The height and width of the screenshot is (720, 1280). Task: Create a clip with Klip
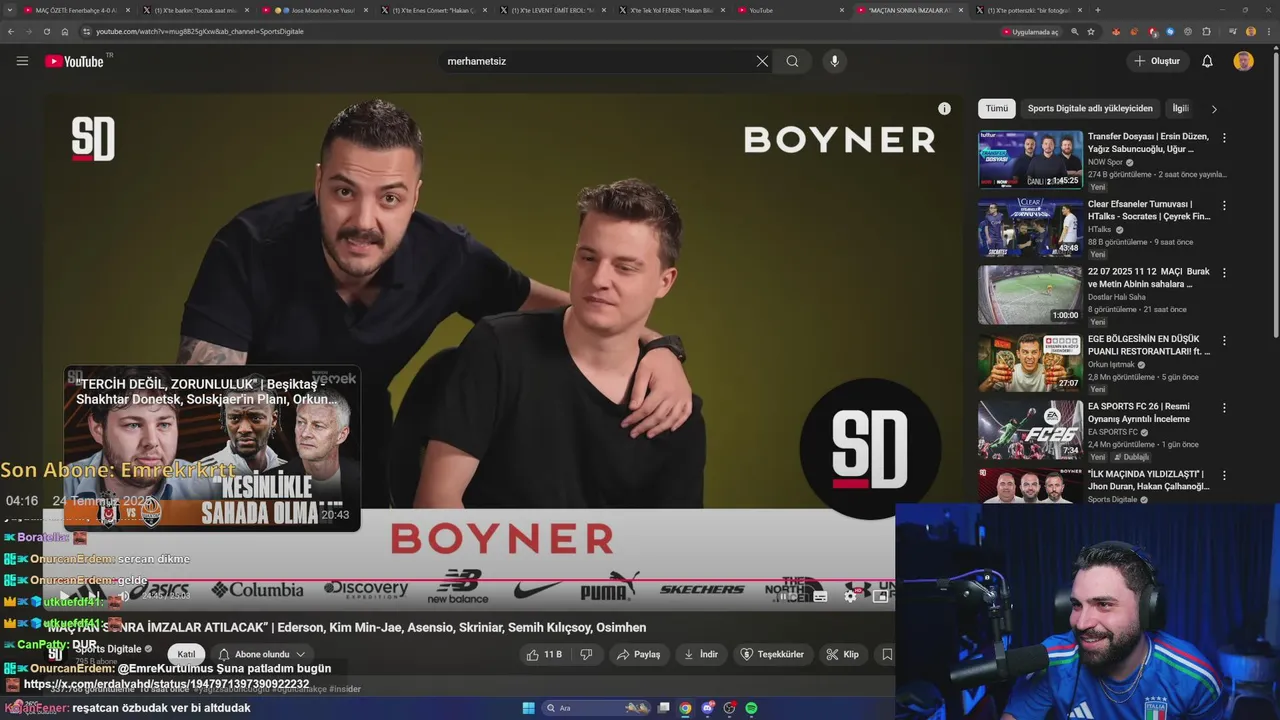841,654
